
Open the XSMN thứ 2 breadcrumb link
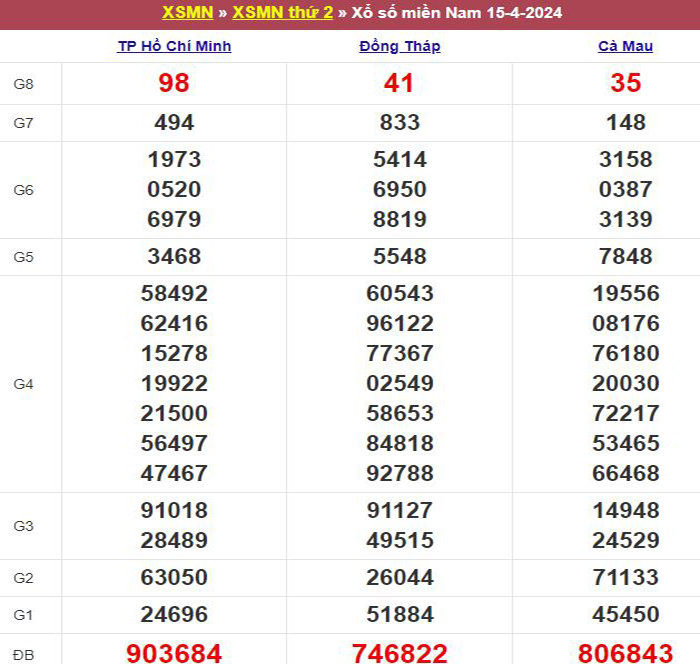point(283,13)
